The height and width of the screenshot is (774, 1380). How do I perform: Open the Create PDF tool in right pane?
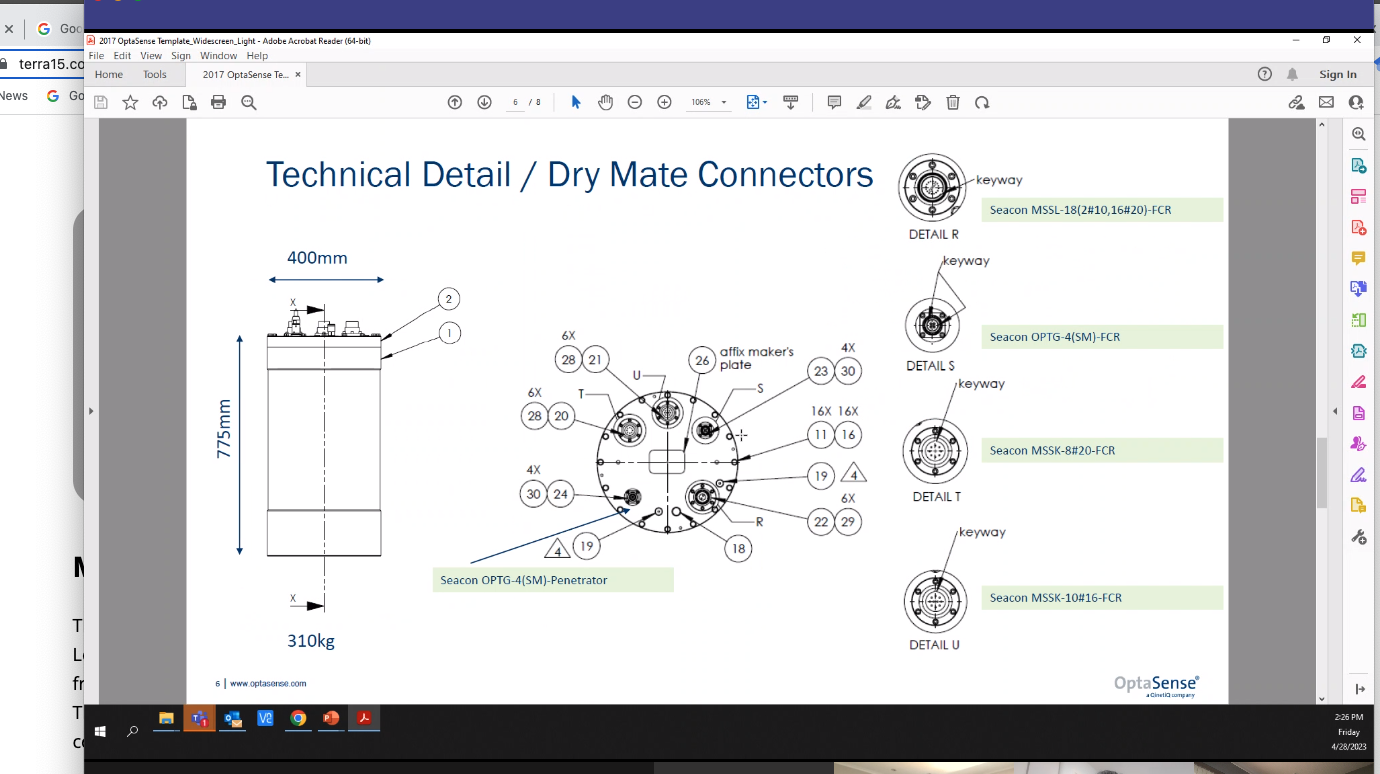point(1358,227)
